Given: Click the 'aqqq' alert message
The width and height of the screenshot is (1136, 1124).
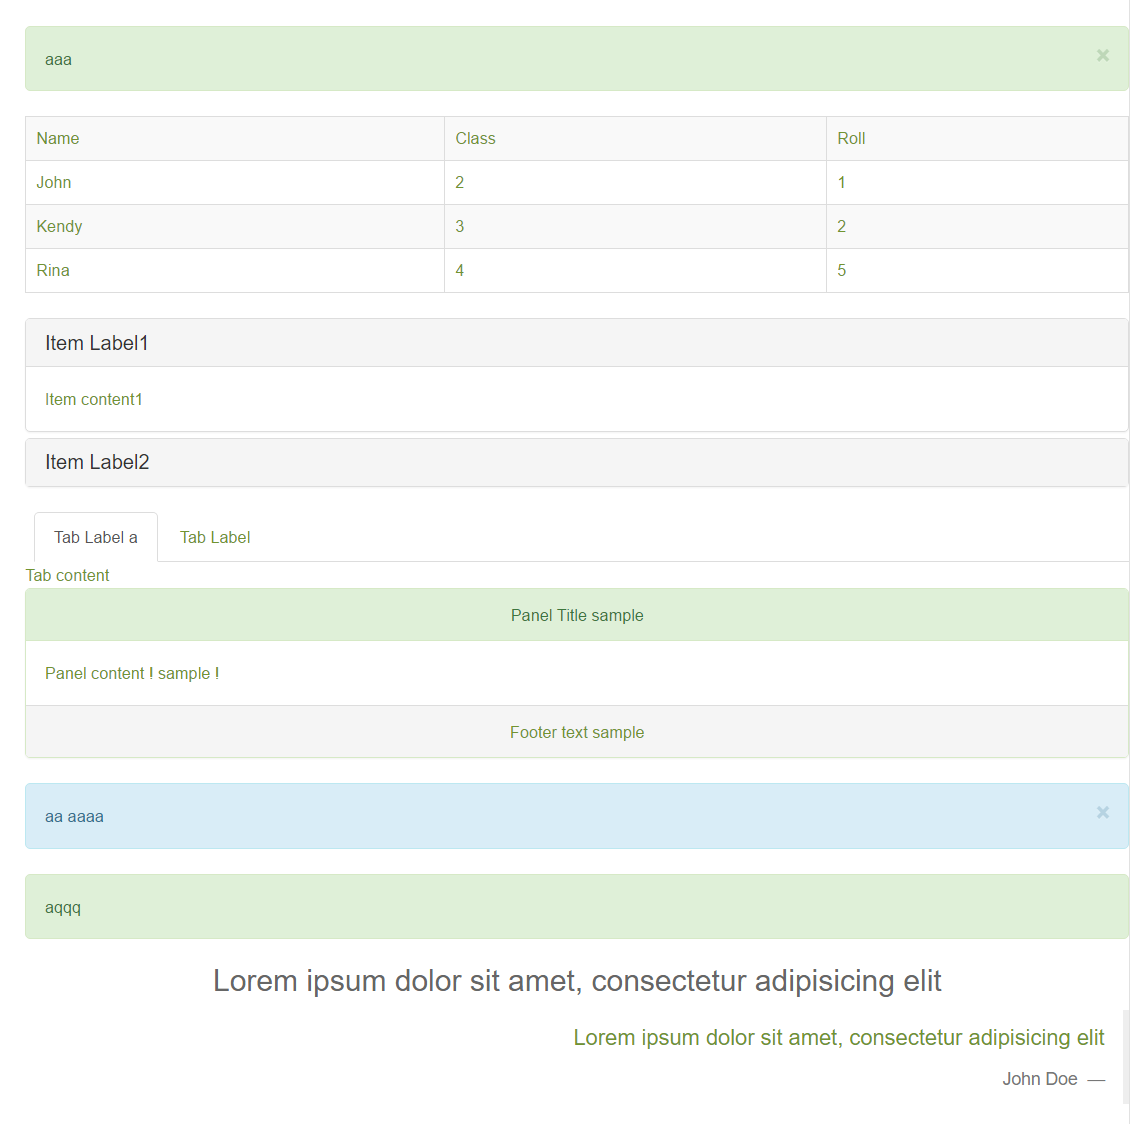Looking at the screenshot, I should coord(62,907).
